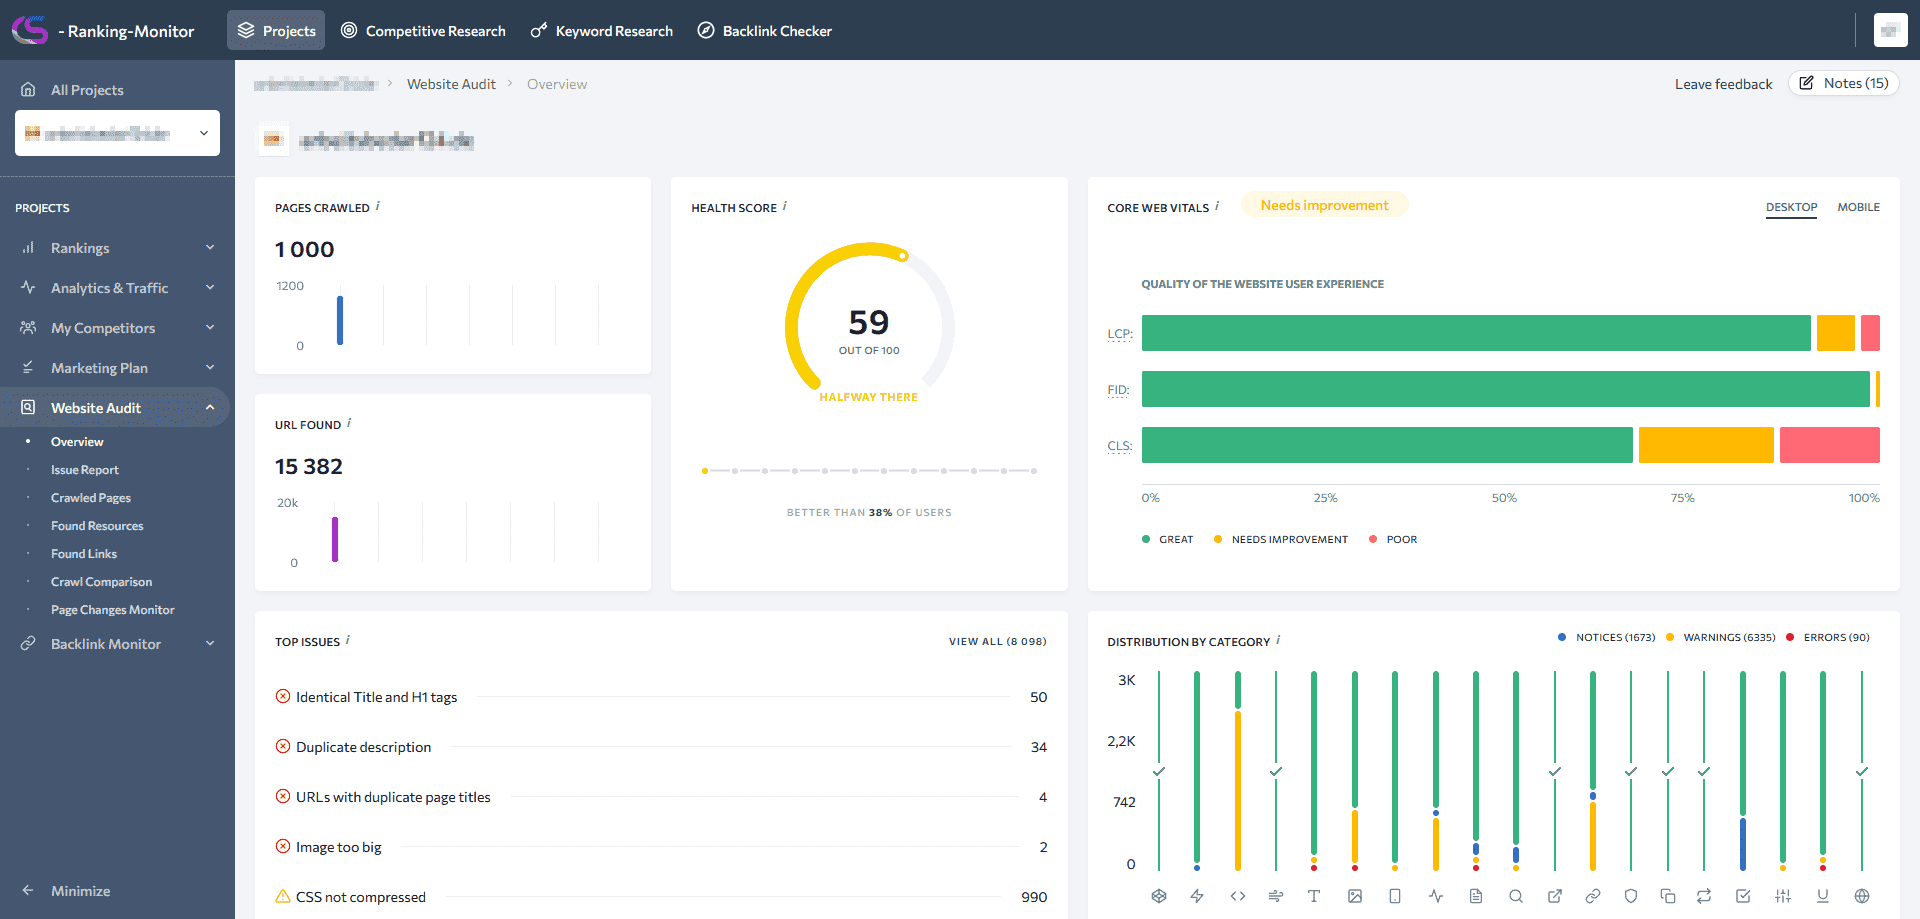Screen dimensions: 1920x919
Task: Open the Issue Report page from sidebar
Action: pyautogui.click(x=85, y=469)
